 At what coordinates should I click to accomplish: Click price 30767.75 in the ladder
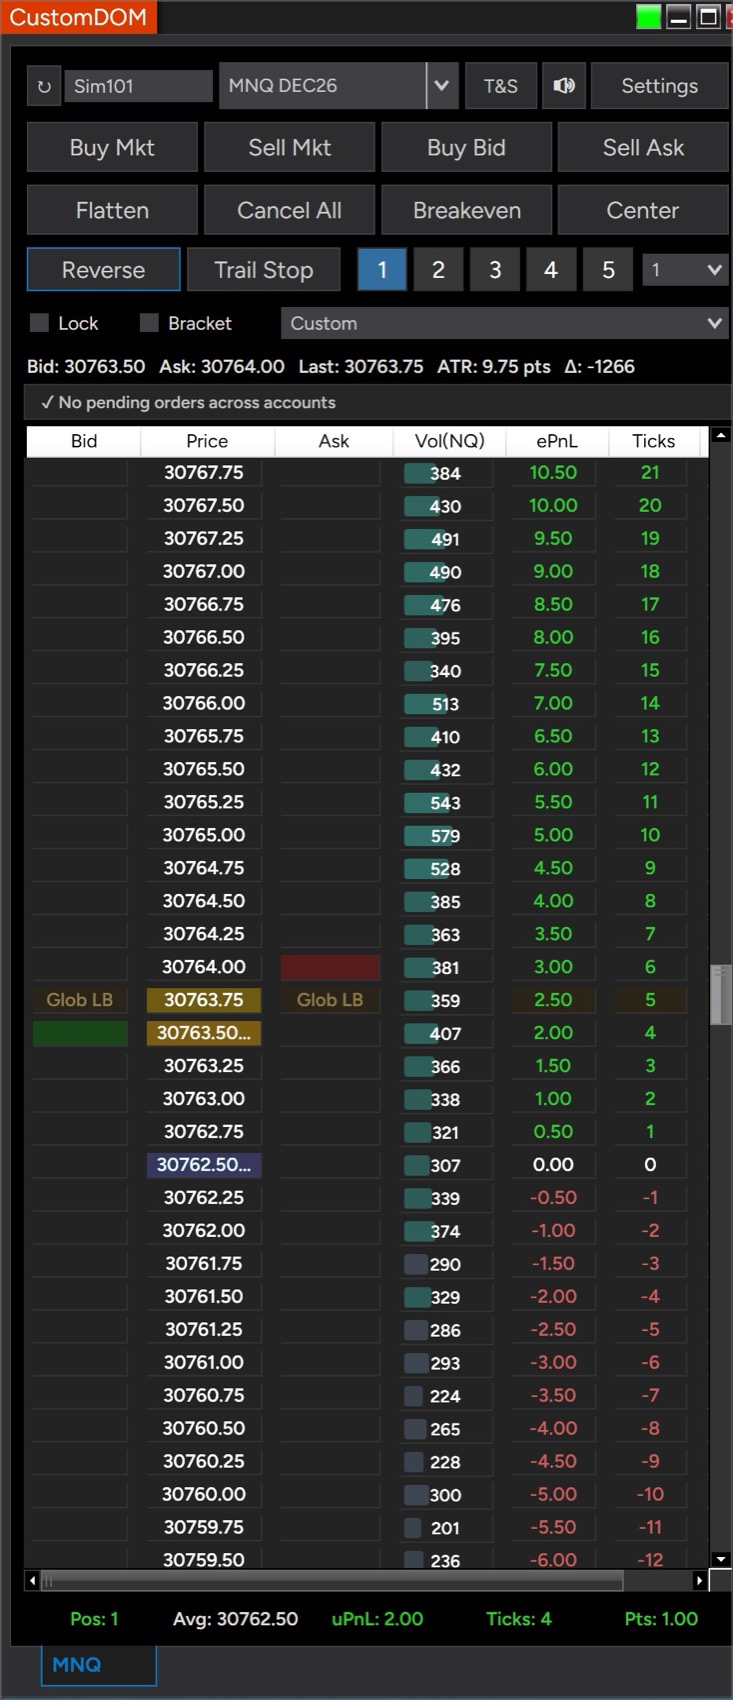[204, 472]
